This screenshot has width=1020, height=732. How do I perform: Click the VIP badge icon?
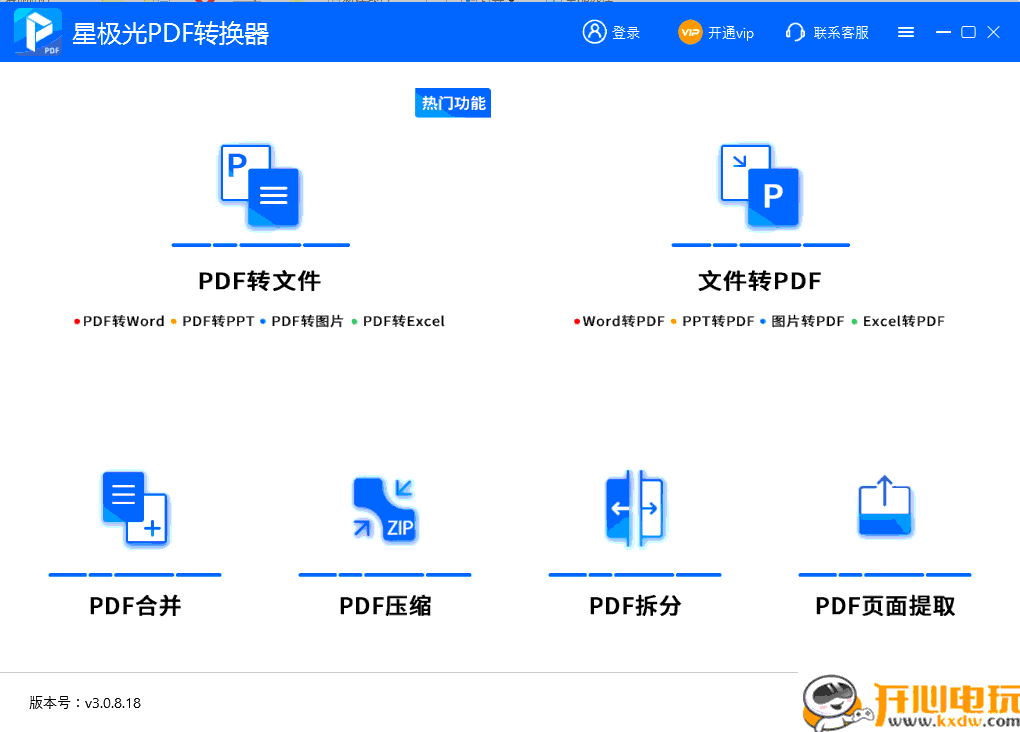coord(690,31)
